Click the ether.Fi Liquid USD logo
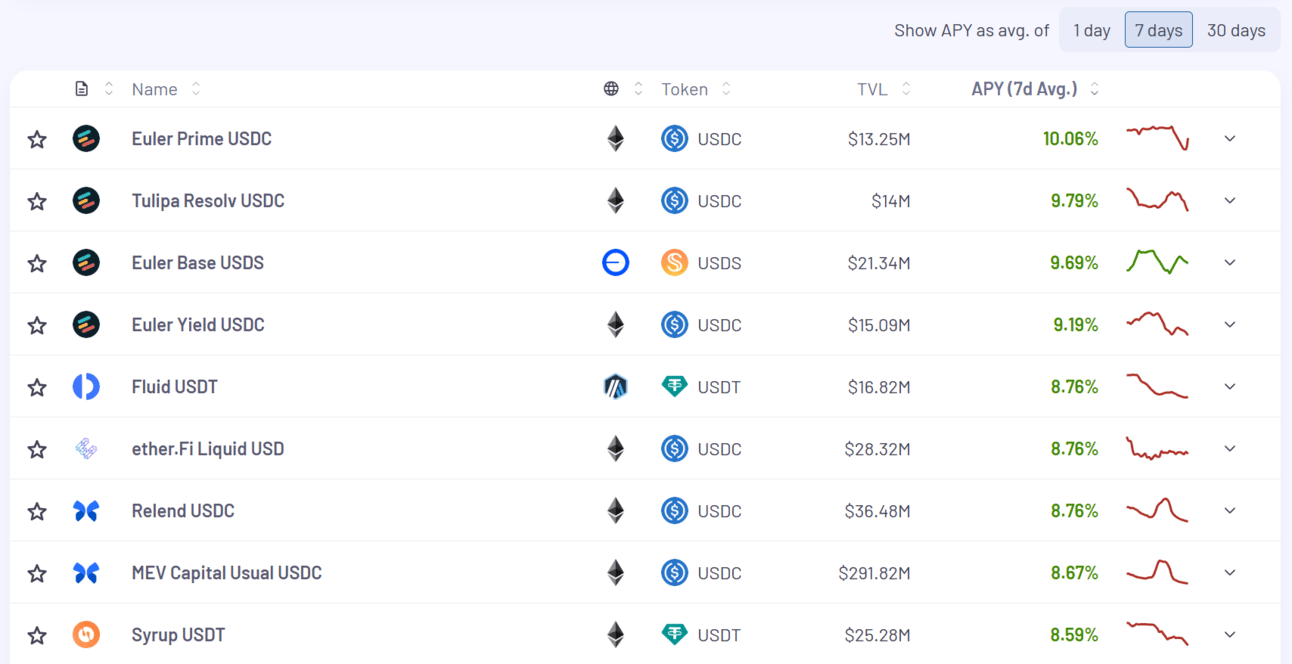1292x664 pixels. [86, 449]
